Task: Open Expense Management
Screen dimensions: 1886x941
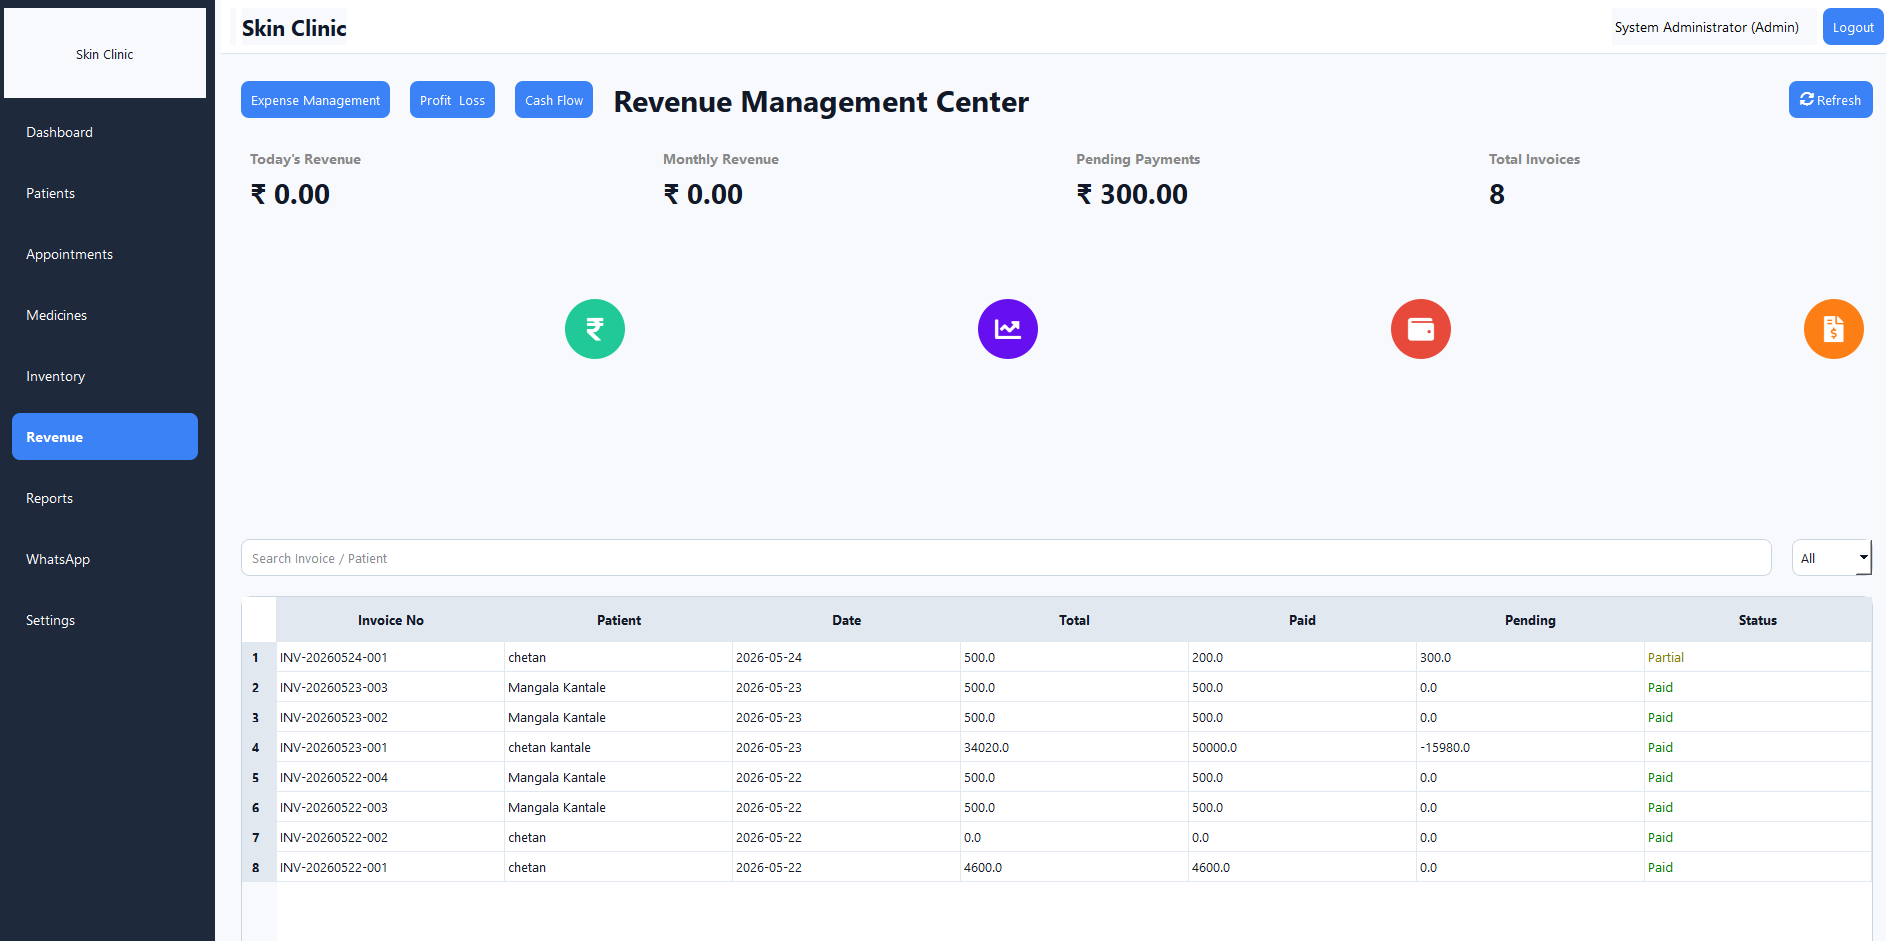Action: click(x=315, y=100)
